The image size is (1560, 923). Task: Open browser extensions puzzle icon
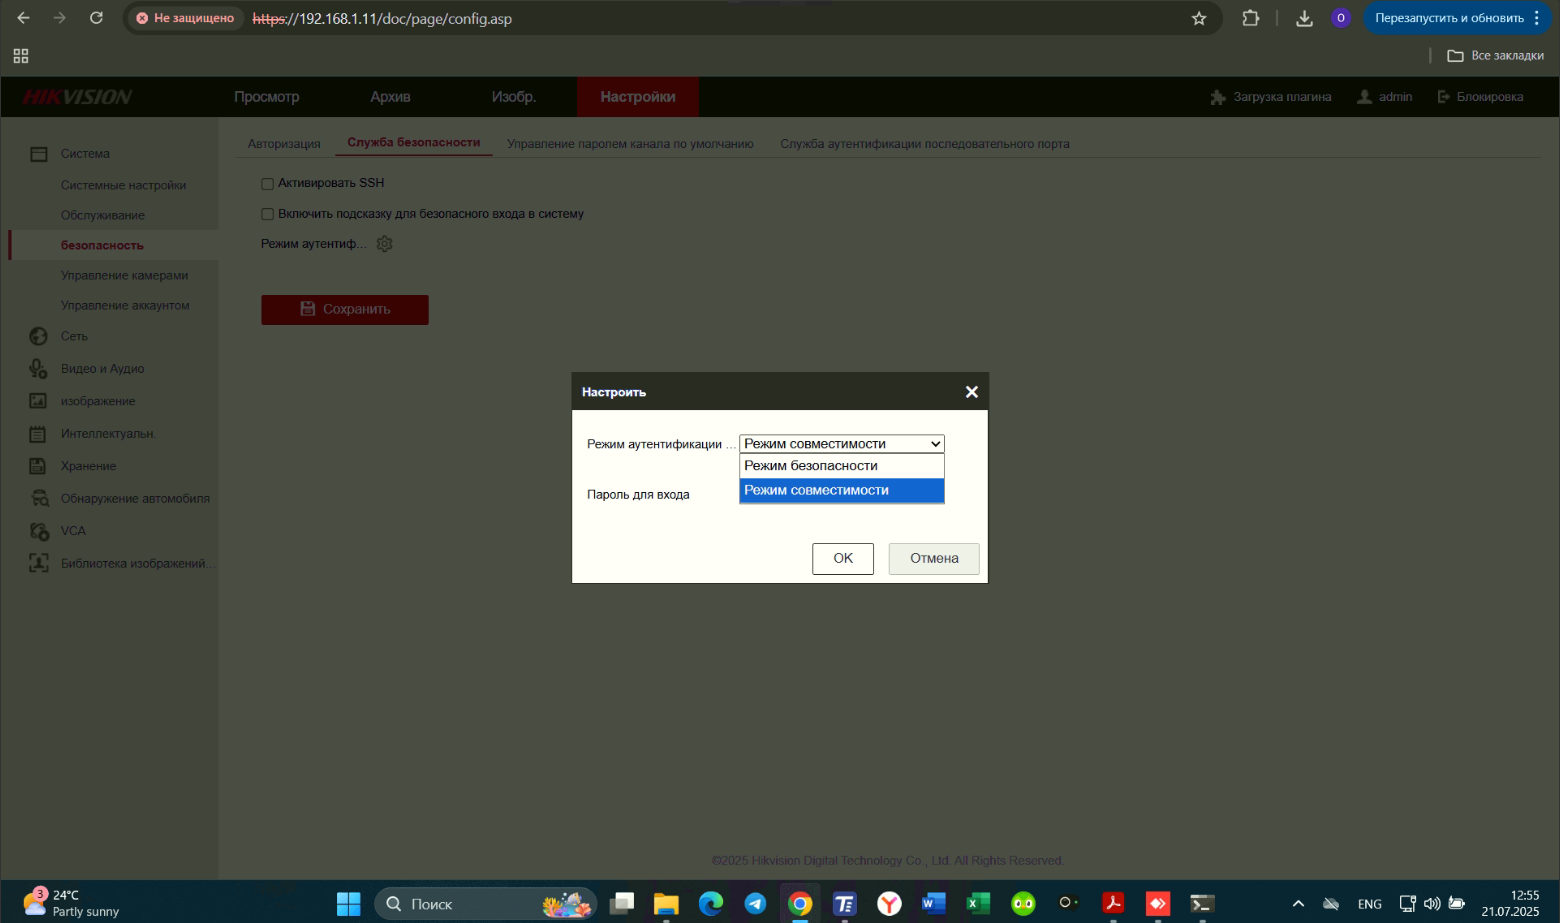(1251, 18)
